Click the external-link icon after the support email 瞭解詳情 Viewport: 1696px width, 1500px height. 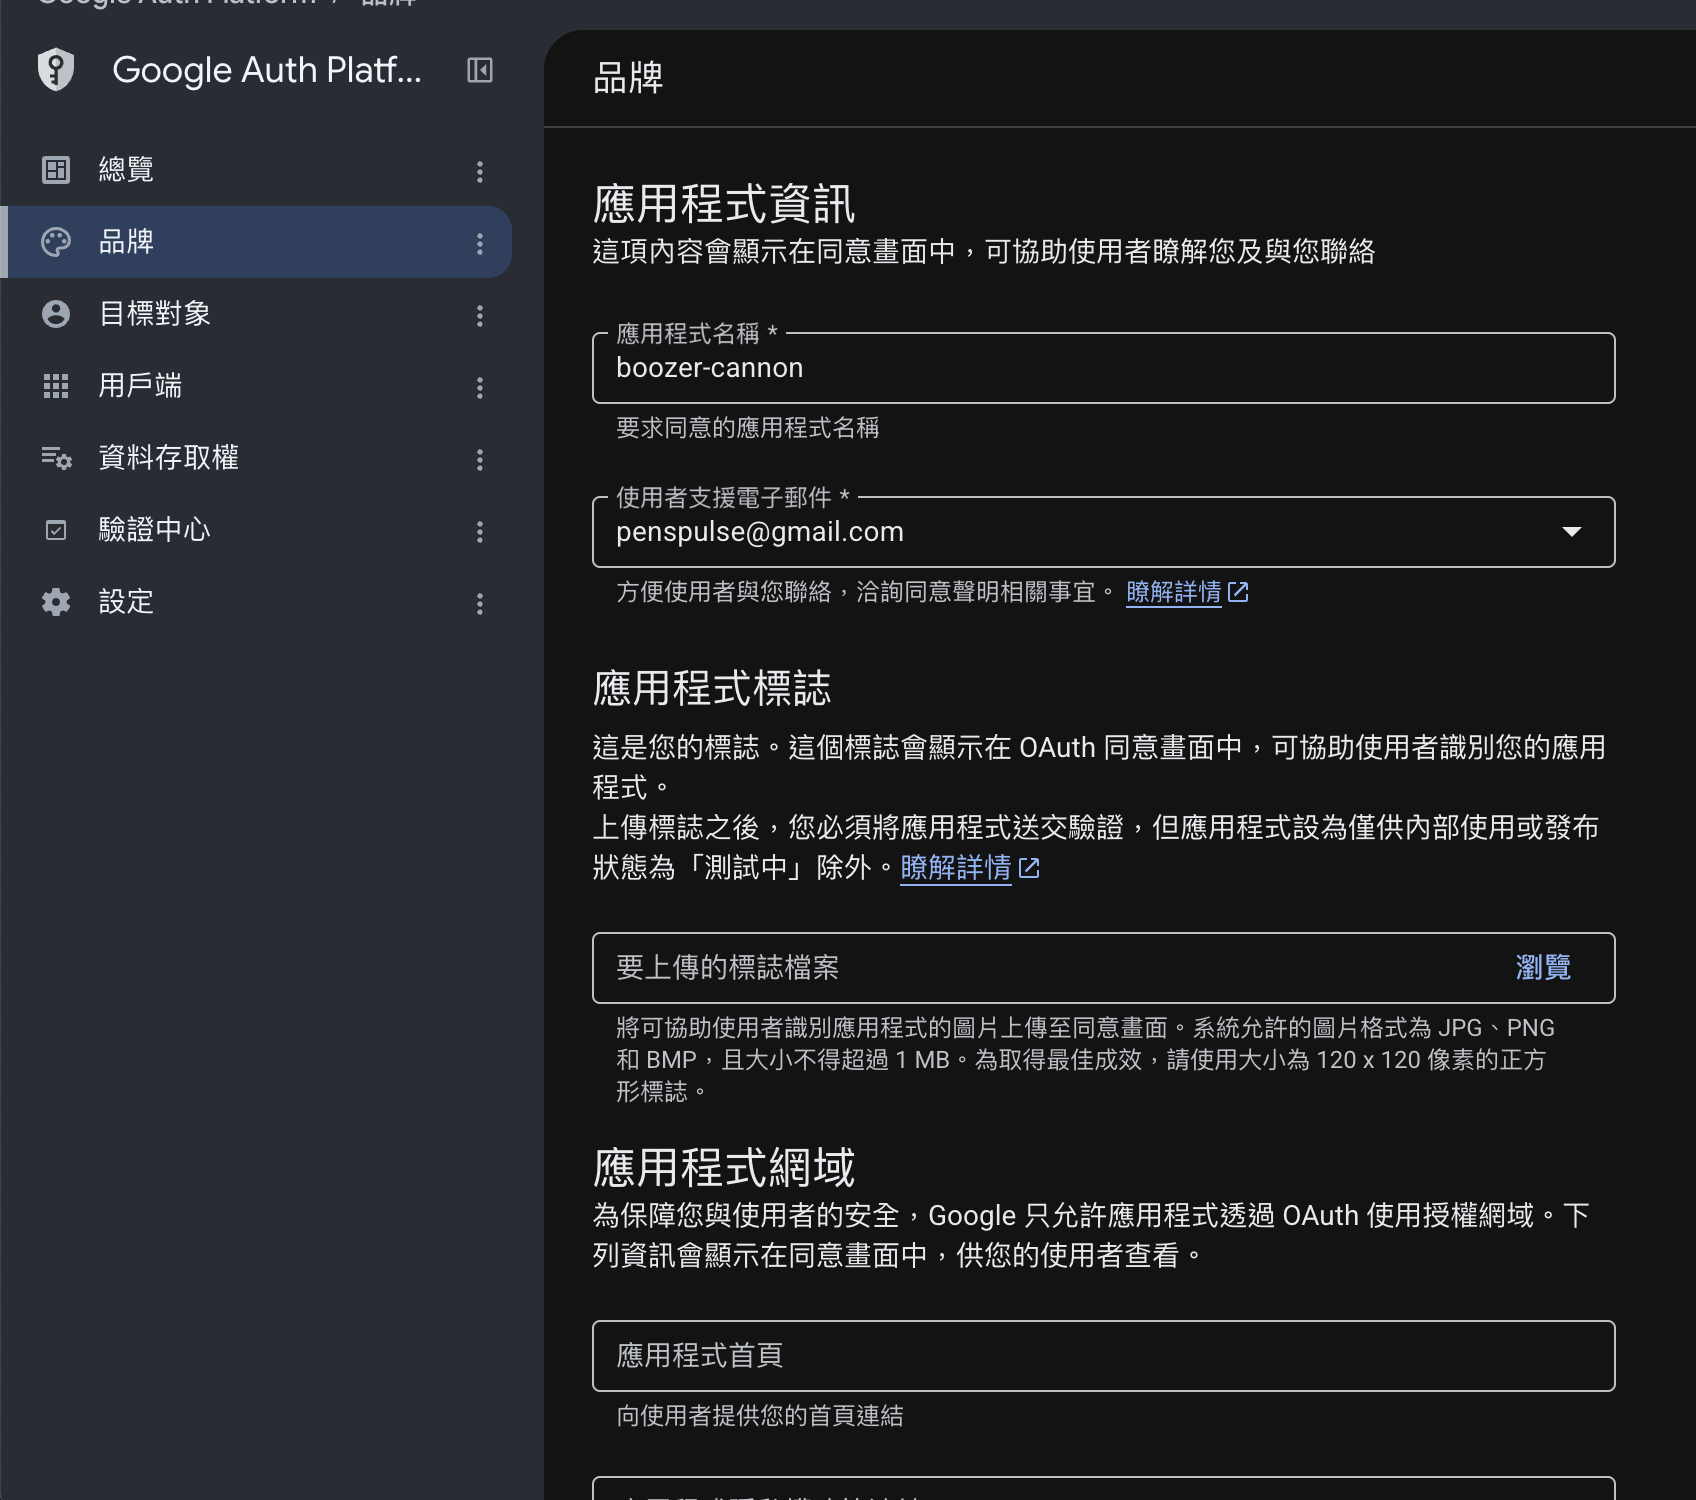(x=1238, y=592)
